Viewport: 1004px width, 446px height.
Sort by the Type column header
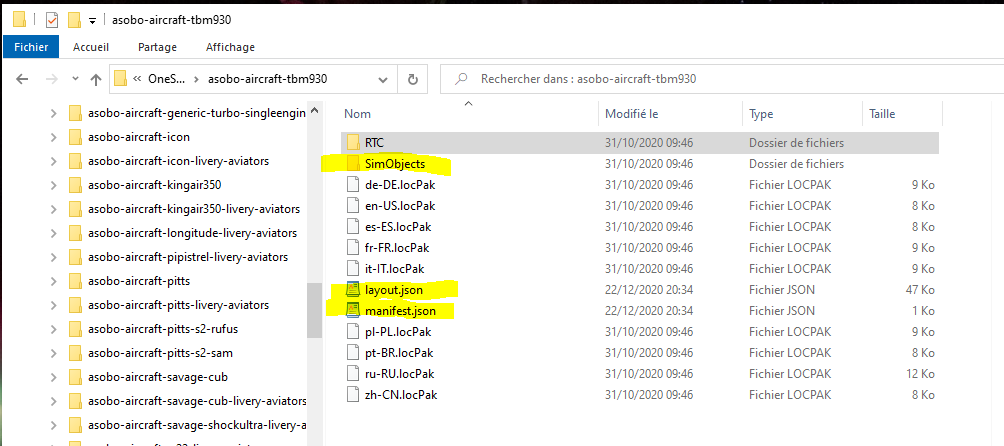click(x=761, y=114)
